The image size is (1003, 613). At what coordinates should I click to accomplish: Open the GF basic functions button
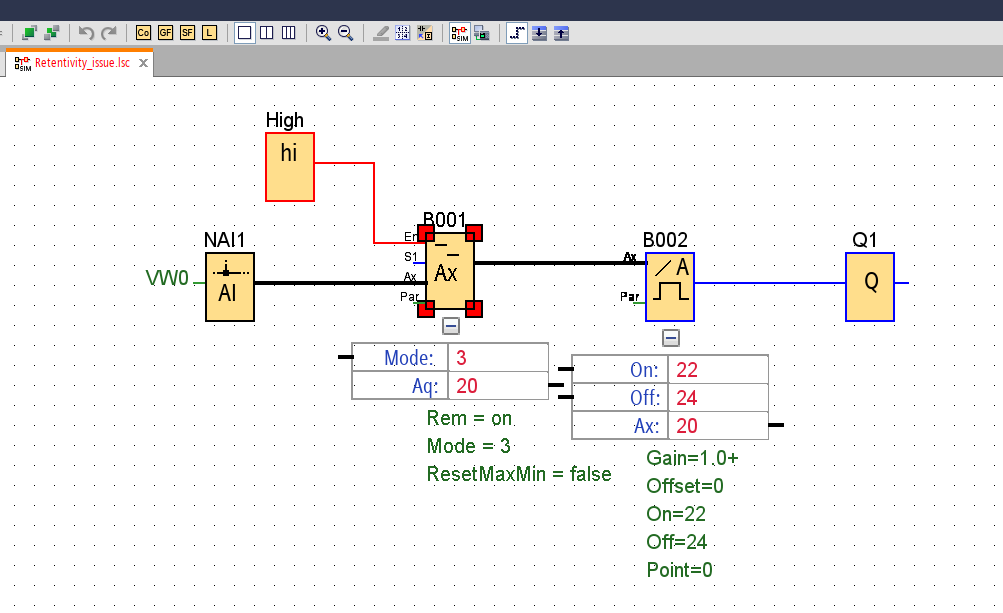[165, 33]
